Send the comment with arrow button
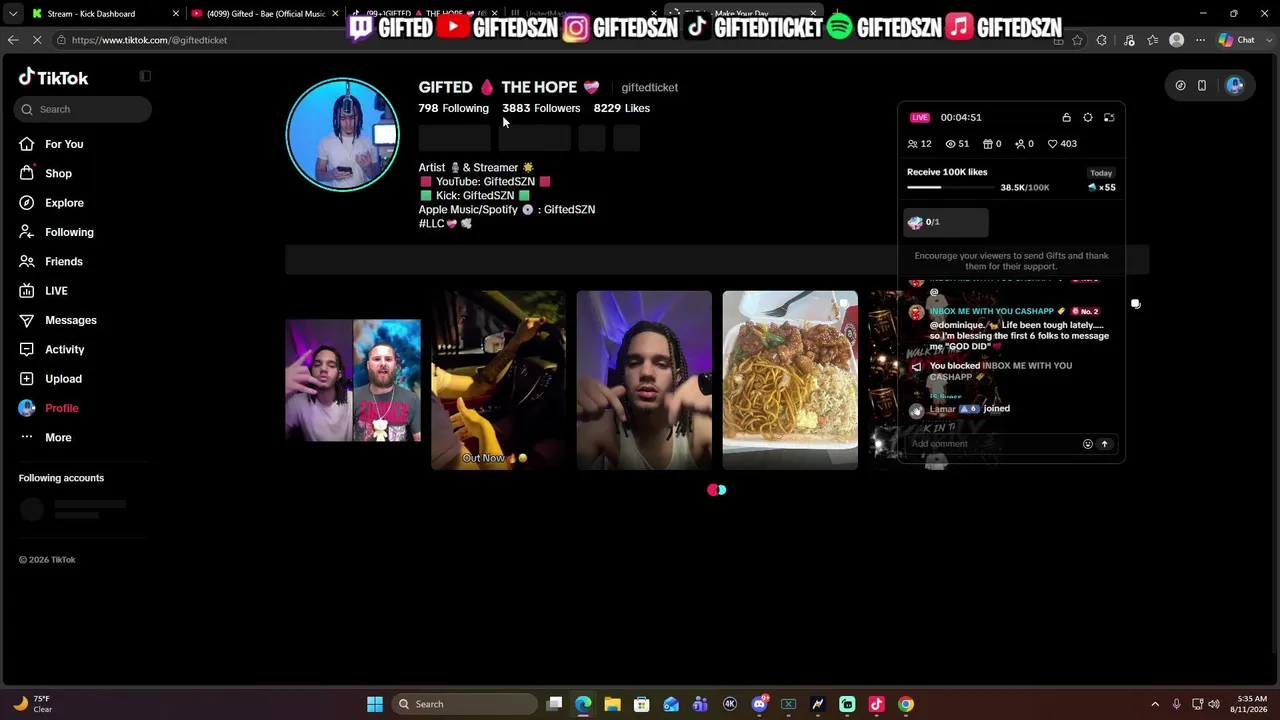Image resolution: width=1280 pixels, height=720 pixels. pos(1105,444)
